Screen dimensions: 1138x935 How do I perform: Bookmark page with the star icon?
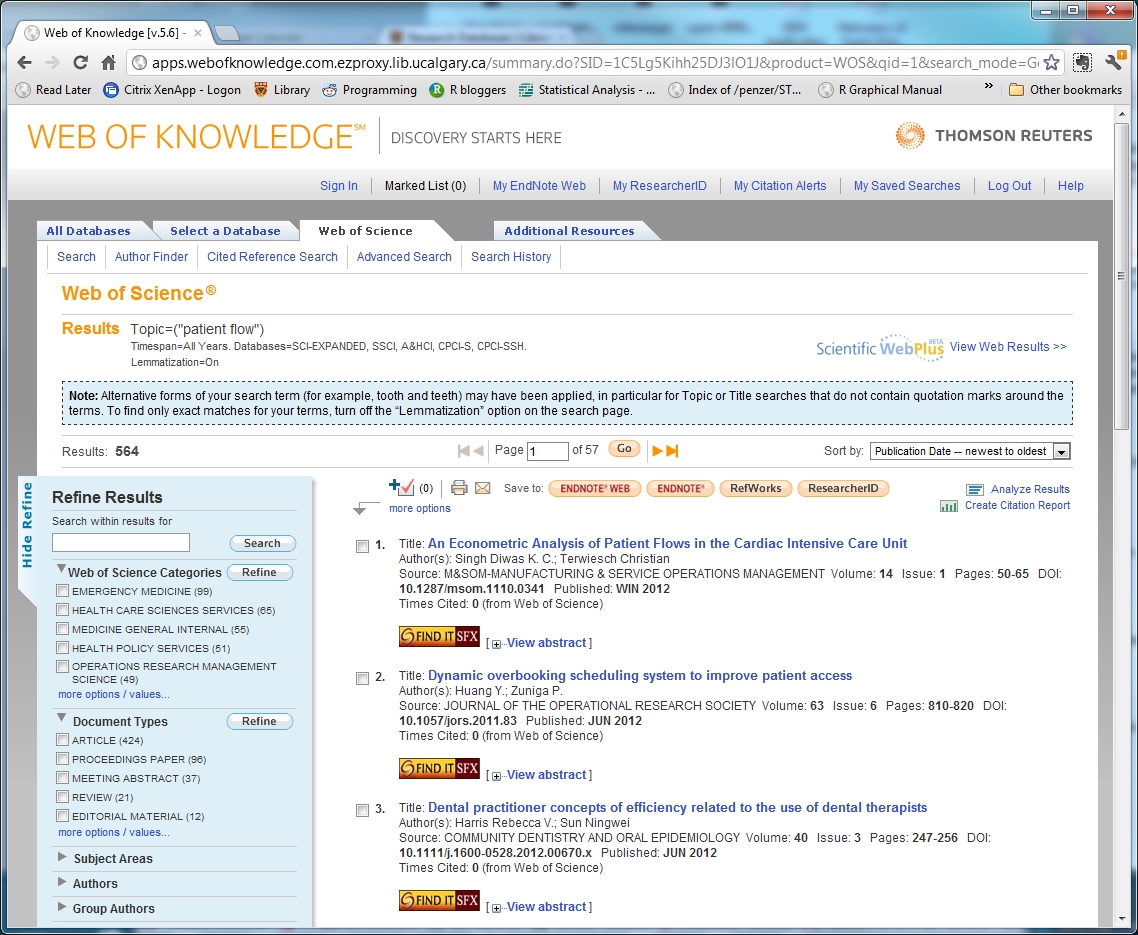(x=1051, y=62)
